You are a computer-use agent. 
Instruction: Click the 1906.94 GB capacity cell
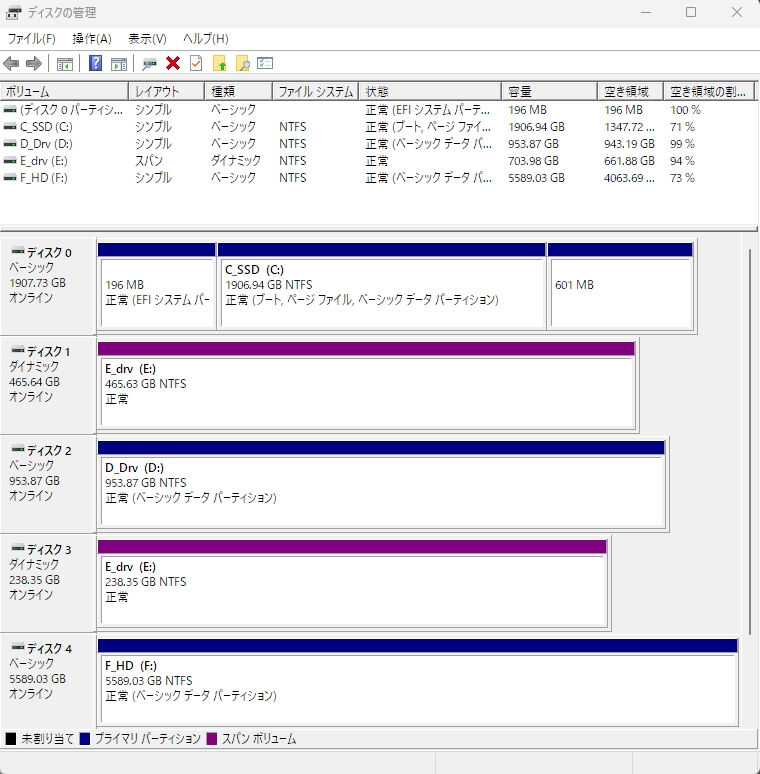536,127
